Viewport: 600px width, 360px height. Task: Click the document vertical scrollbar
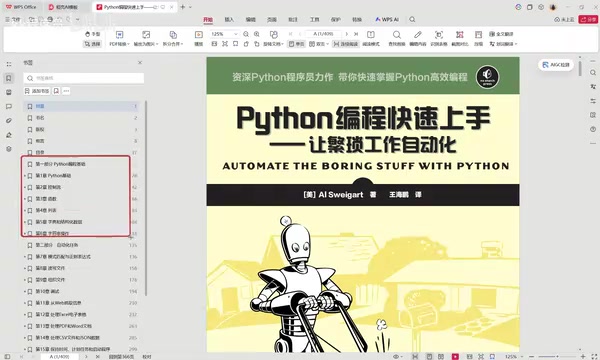click(580, 69)
